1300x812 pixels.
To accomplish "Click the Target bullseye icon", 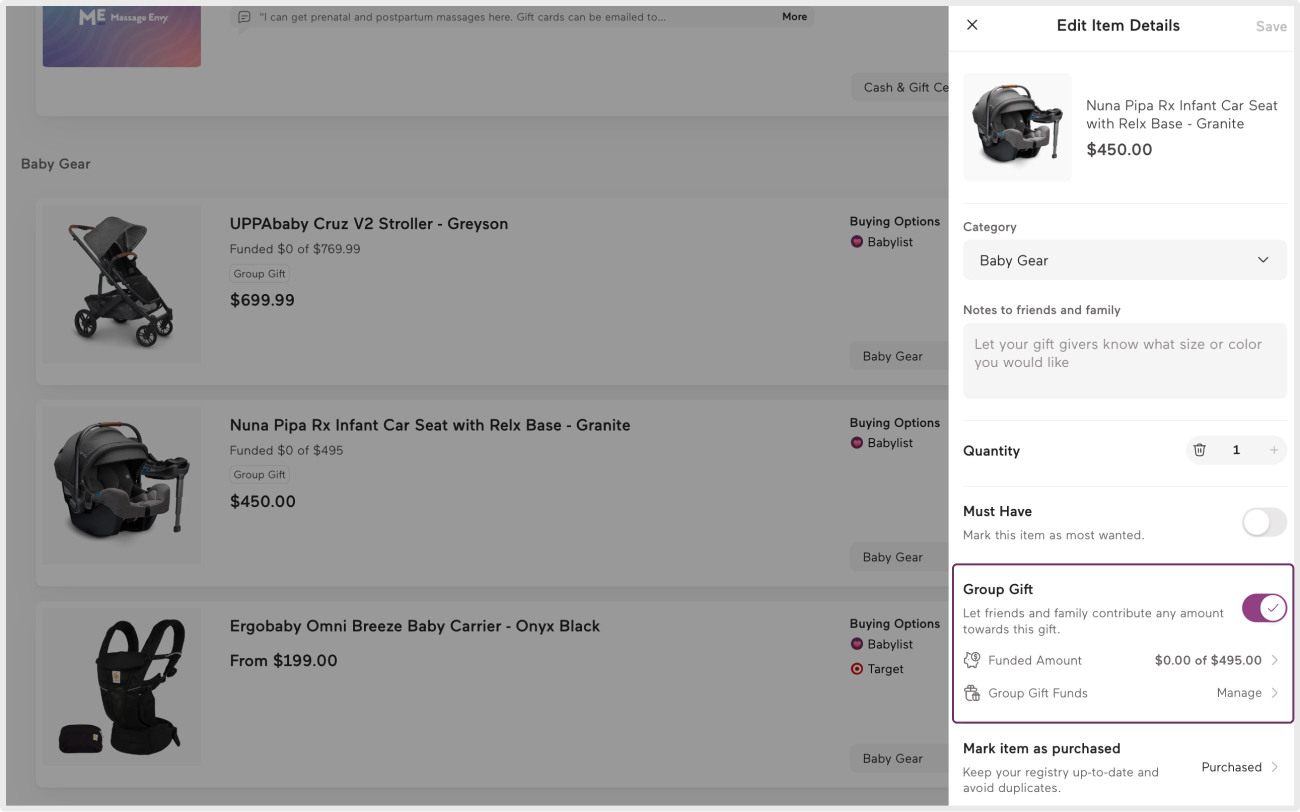I will click(x=856, y=669).
